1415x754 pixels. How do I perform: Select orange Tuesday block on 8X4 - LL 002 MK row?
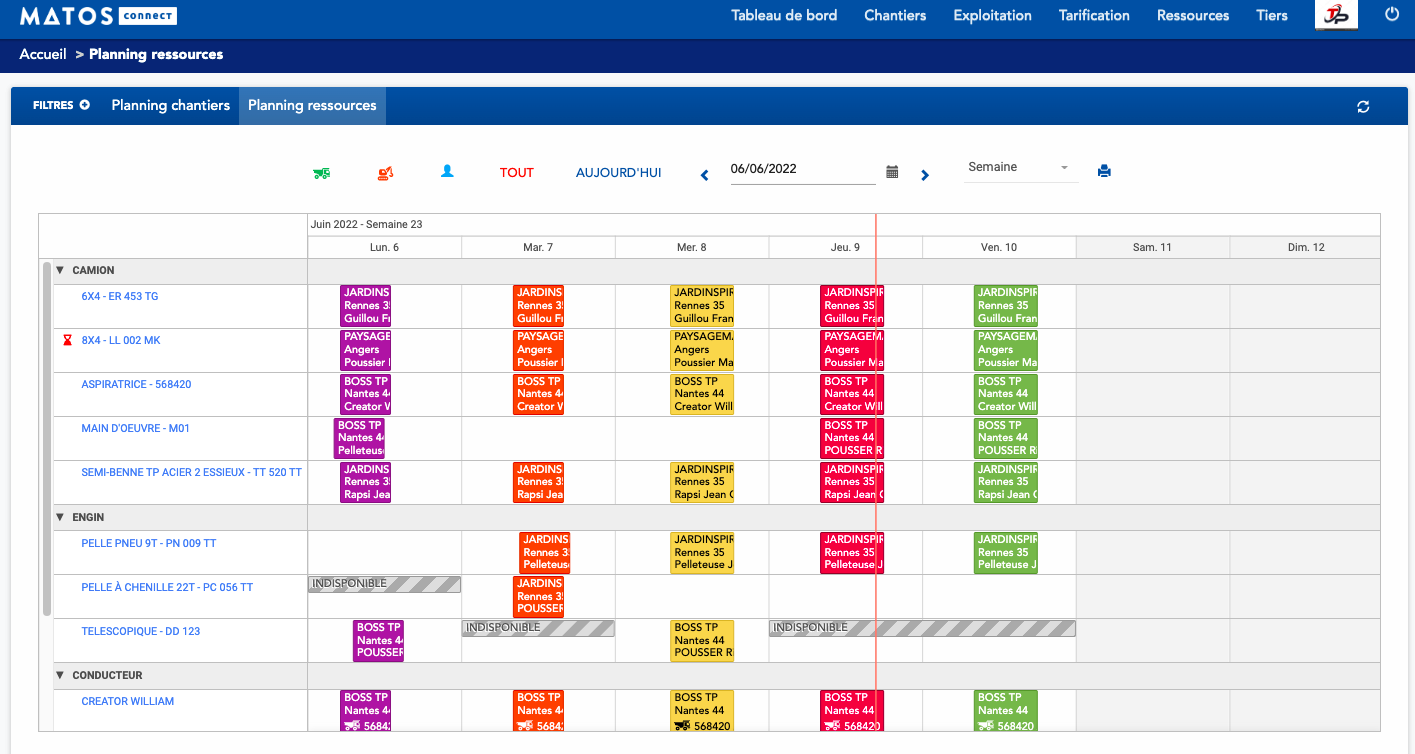538,349
